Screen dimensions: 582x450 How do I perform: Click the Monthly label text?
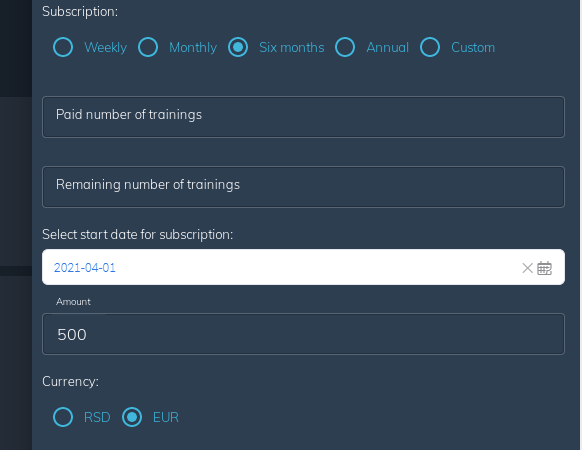click(x=193, y=48)
